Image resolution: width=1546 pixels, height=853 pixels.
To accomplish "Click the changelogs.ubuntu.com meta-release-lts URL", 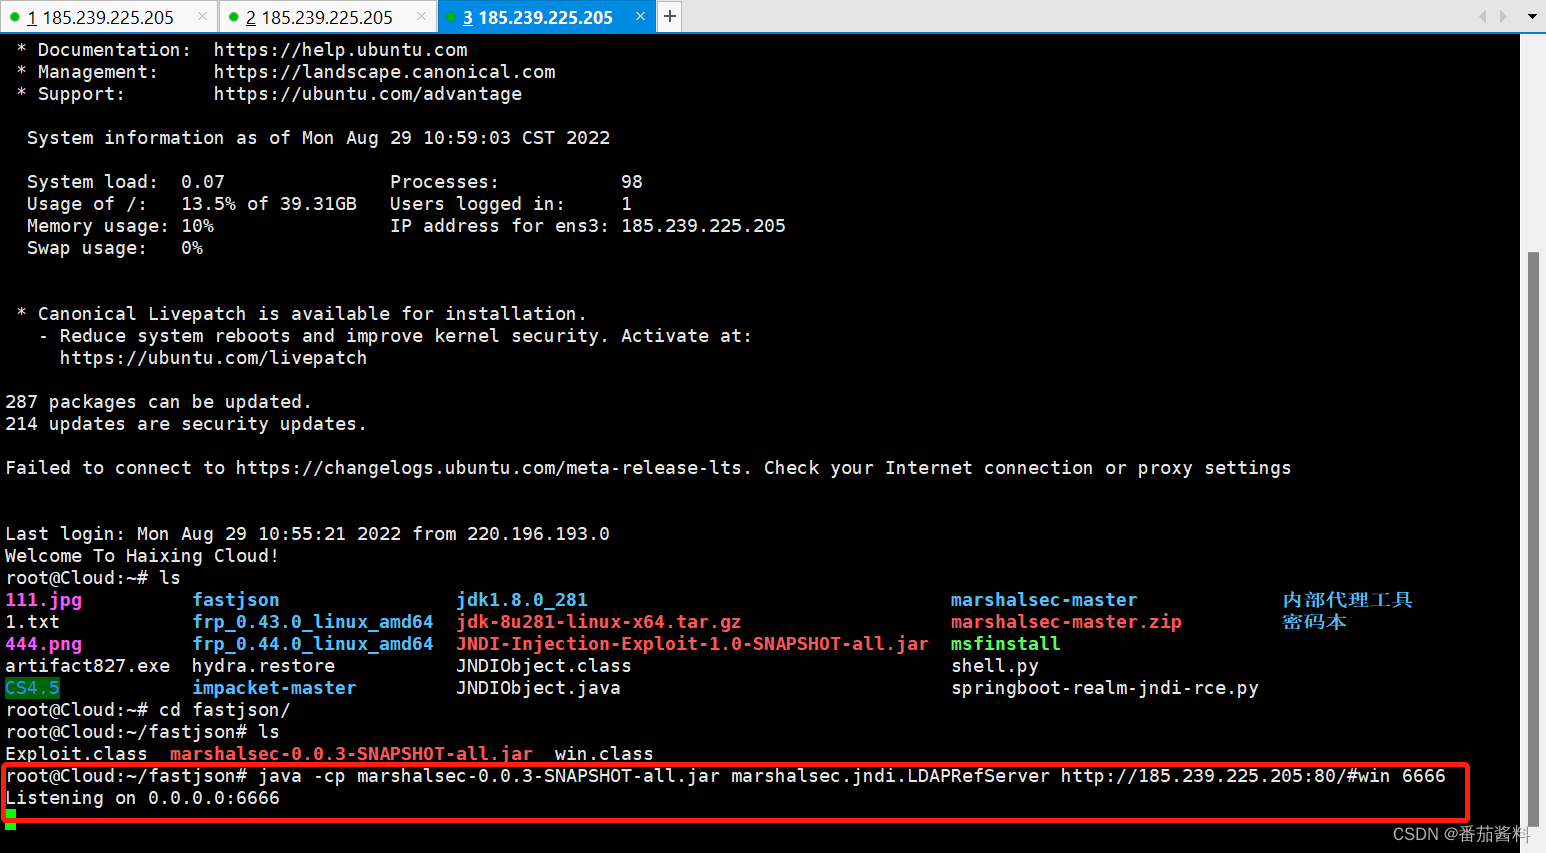I will (x=489, y=468).
